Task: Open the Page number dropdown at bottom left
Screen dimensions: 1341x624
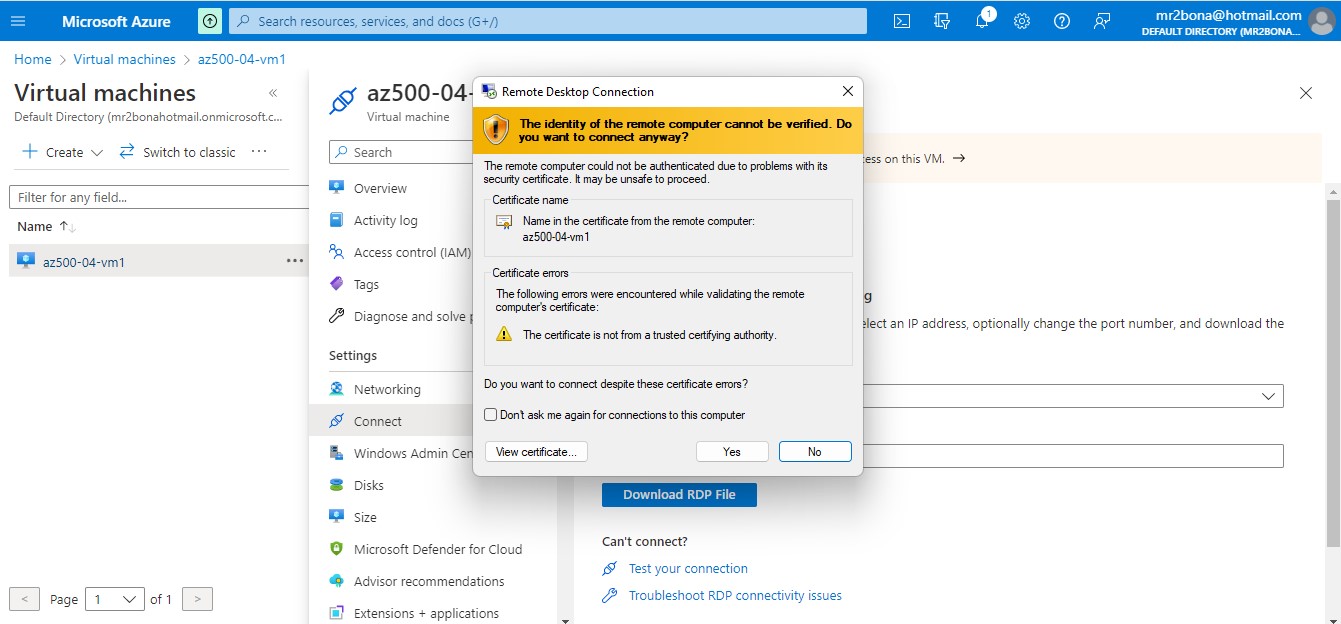Action: point(114,598)
